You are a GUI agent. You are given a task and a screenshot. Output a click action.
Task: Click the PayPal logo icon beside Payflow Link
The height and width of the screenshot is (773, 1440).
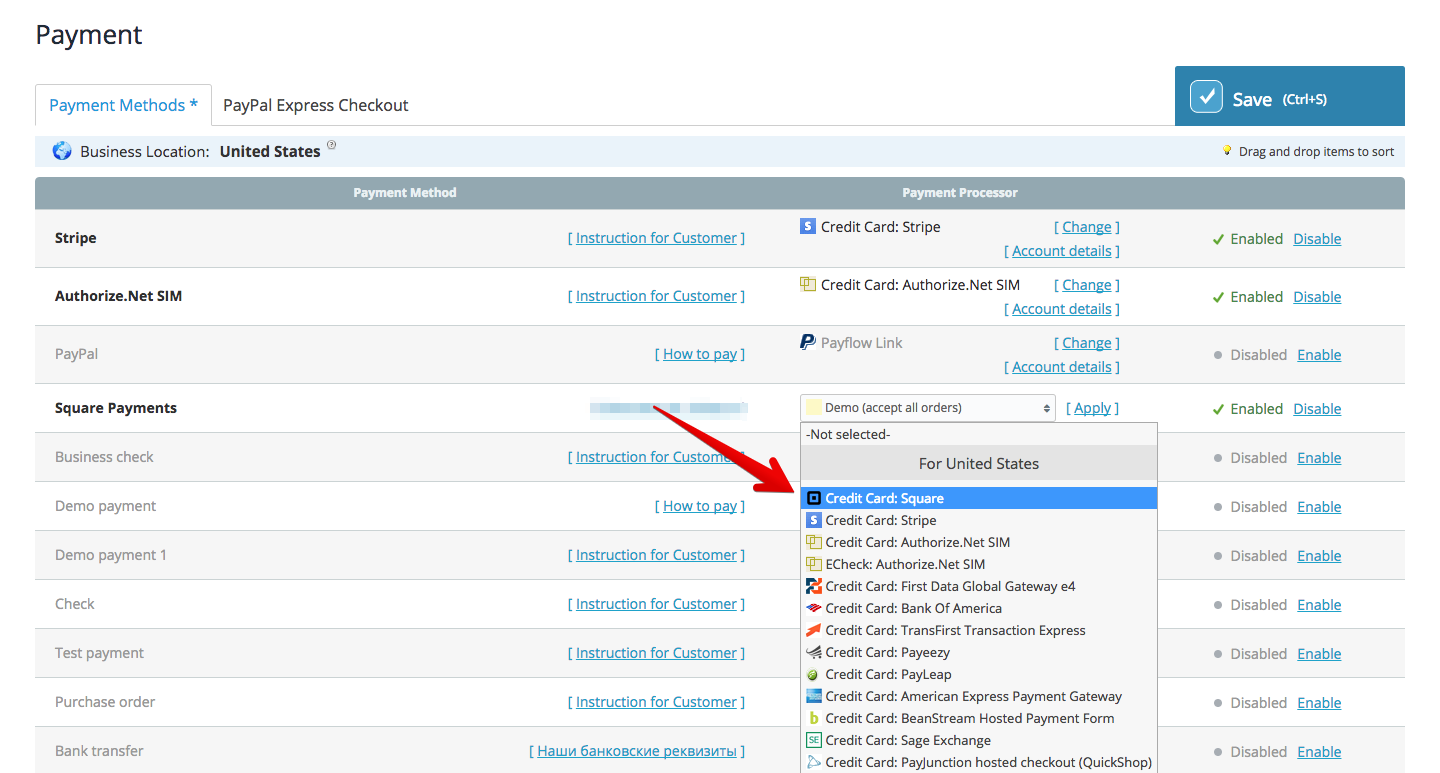[x=808, y=342]
